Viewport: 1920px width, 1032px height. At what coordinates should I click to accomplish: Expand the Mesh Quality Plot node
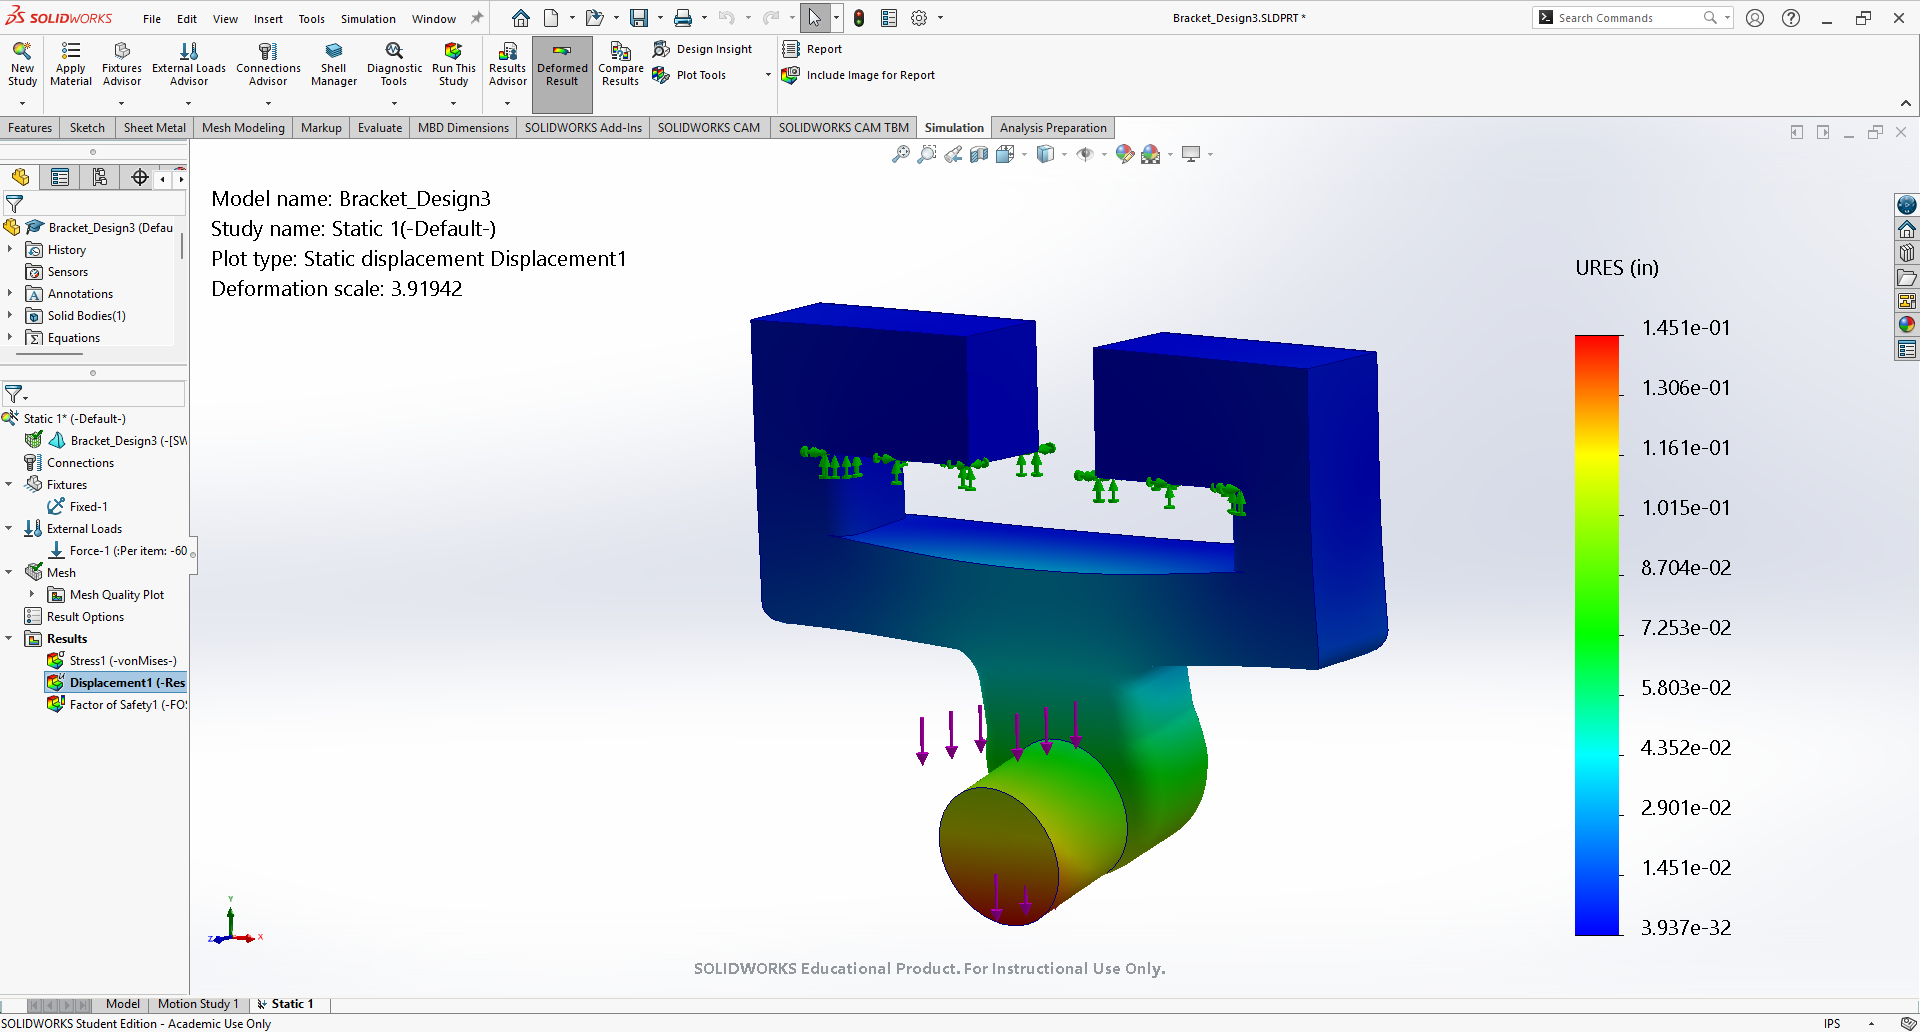click(x=32, y=594)
